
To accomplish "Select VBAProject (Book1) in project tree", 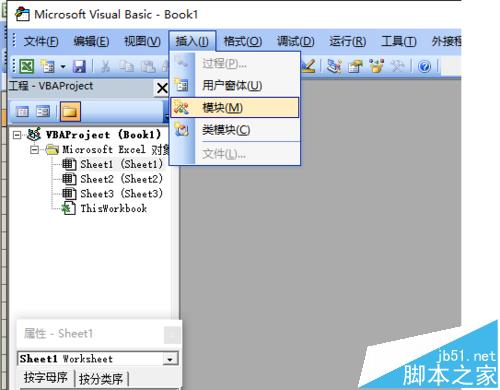I will coord(103,135).
